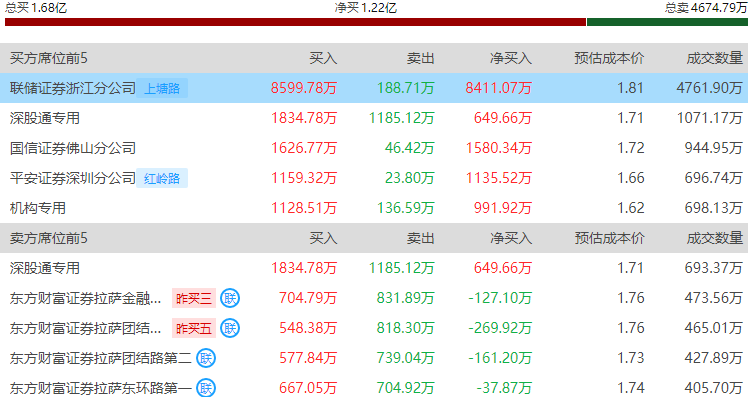Open 平安证券深圳分公司 seat entry
748x397 pixels.
click(374, 178)
